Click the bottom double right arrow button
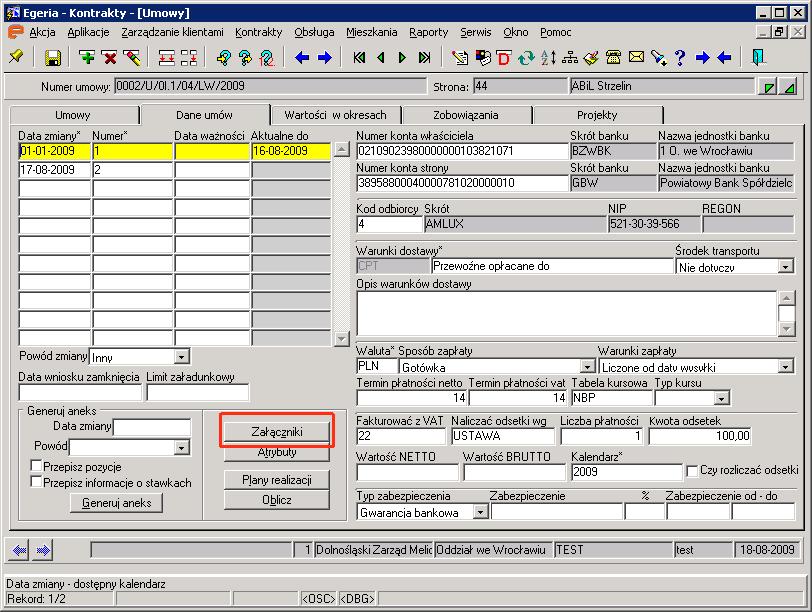812x612 pixels. [x=43, y=550]
